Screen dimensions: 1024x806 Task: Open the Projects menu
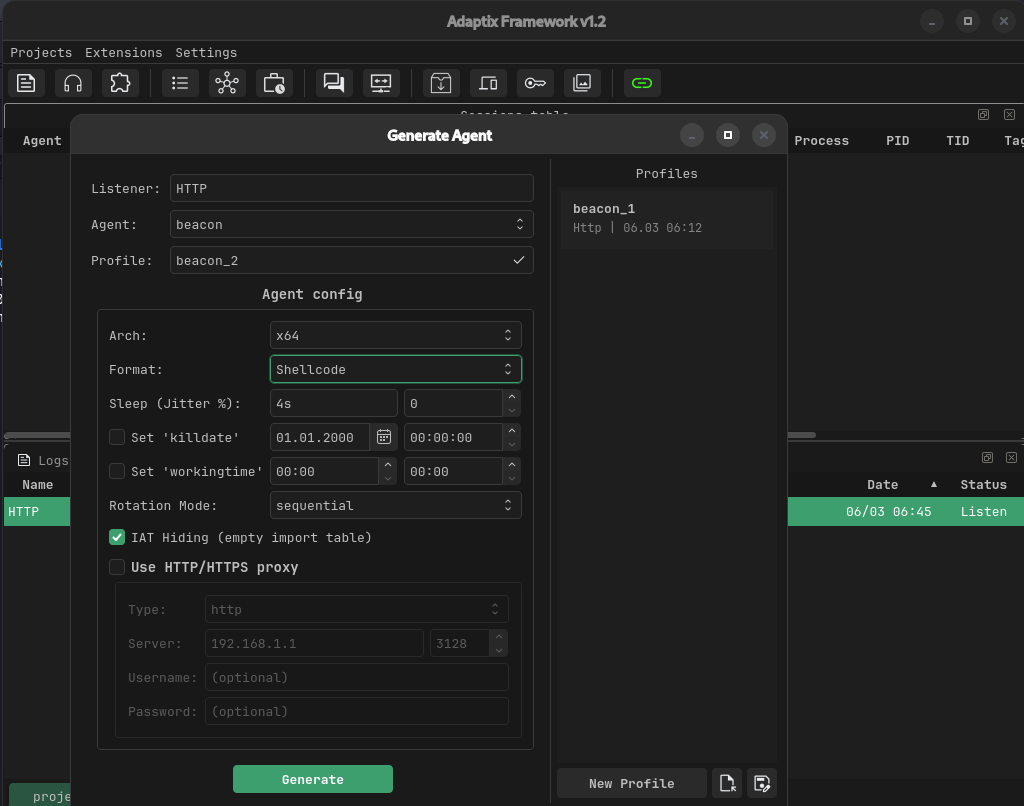click(41, 52)
